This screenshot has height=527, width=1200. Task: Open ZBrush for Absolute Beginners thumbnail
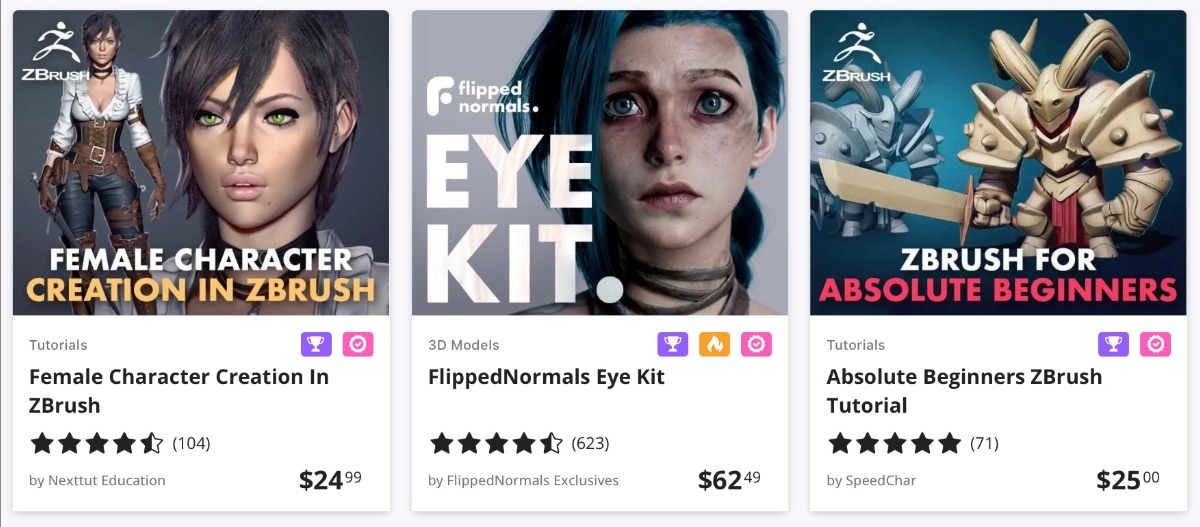coord(998,163)
